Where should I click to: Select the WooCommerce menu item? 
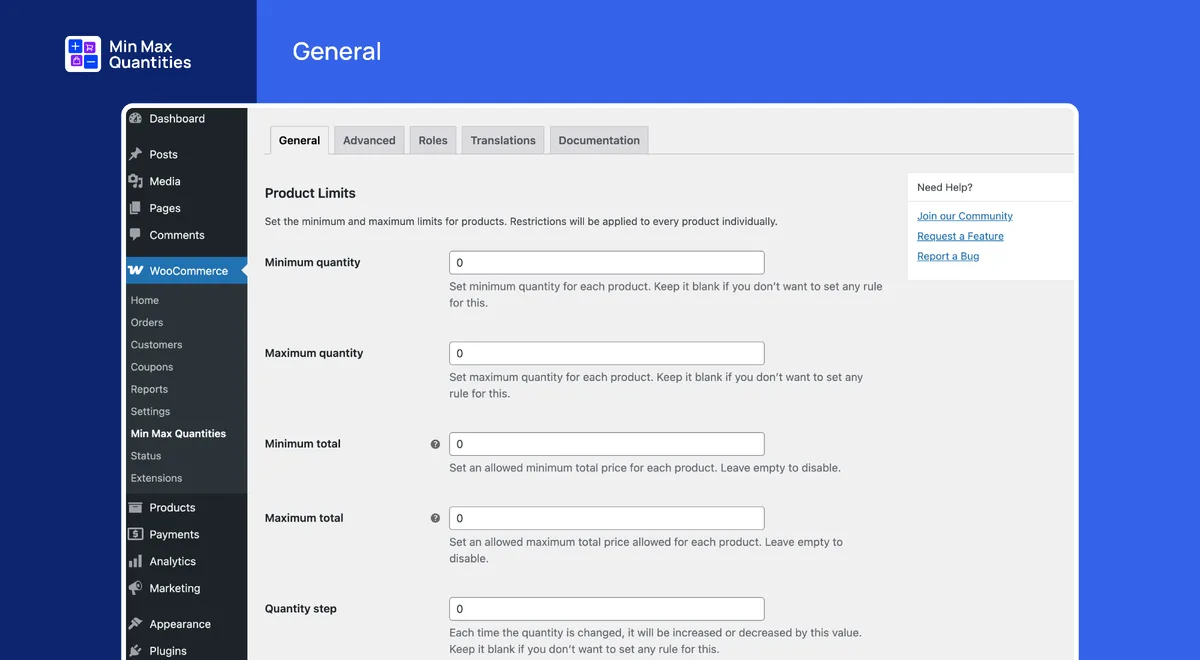pyautogui.click(x=186, y=271)
